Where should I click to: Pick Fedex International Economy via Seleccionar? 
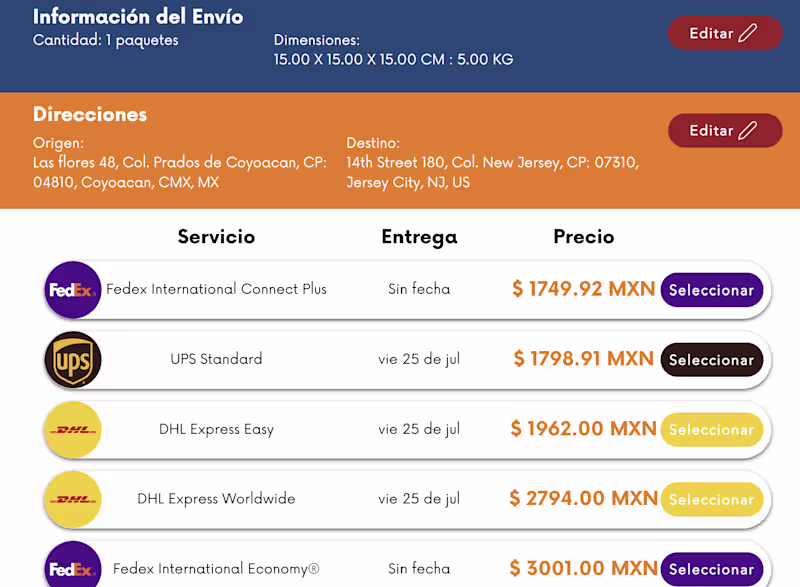click(x=711, y=569)
